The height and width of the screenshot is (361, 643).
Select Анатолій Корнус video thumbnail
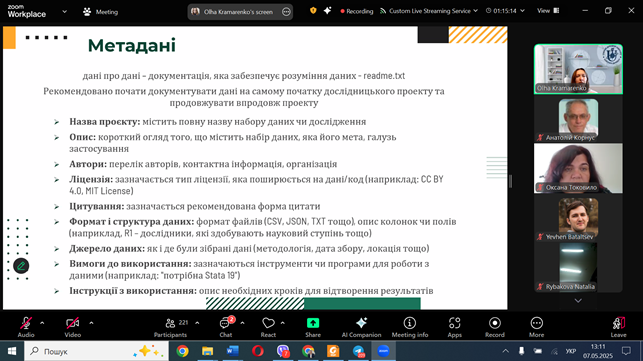[x=578, y=119]
